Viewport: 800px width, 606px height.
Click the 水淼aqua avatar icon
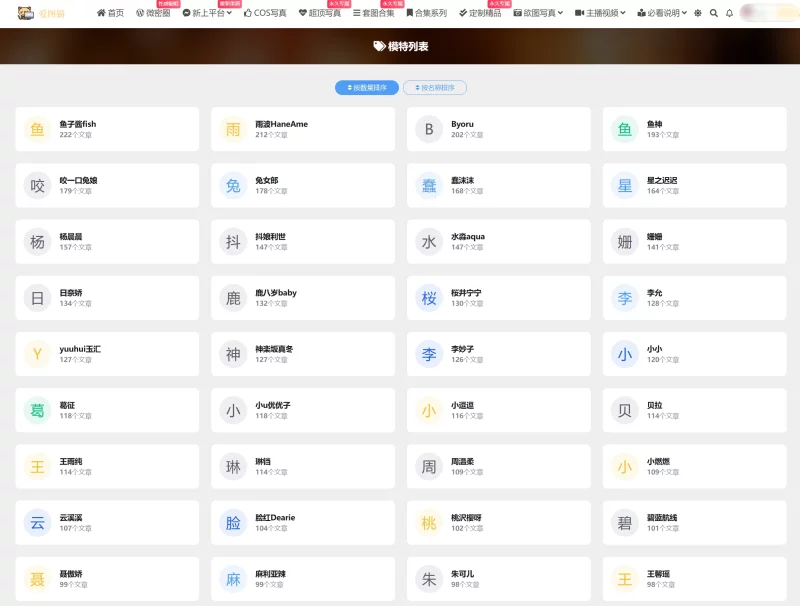[429, 242]
